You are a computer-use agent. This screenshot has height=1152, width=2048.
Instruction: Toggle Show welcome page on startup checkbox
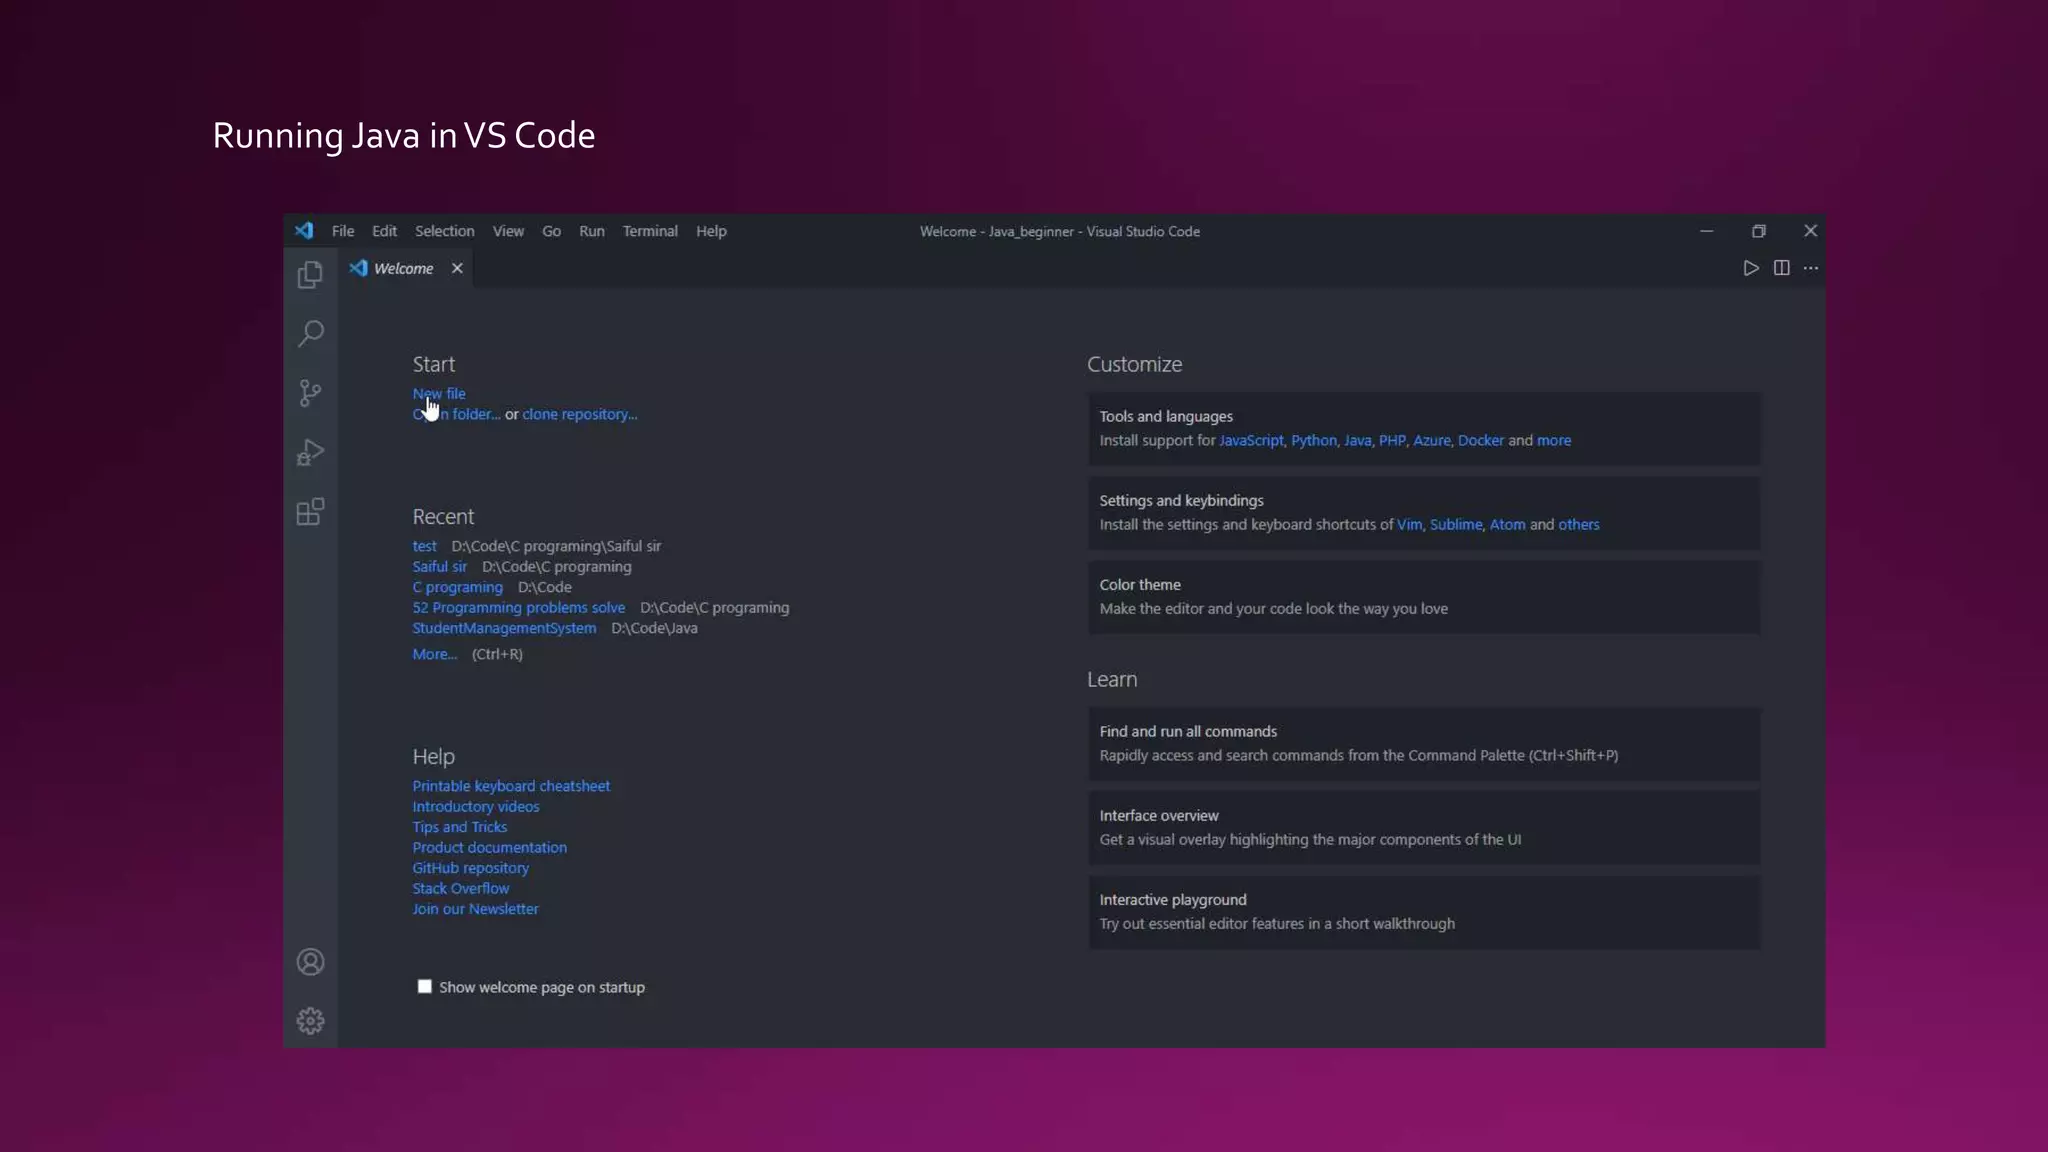(x=425, y=987)
